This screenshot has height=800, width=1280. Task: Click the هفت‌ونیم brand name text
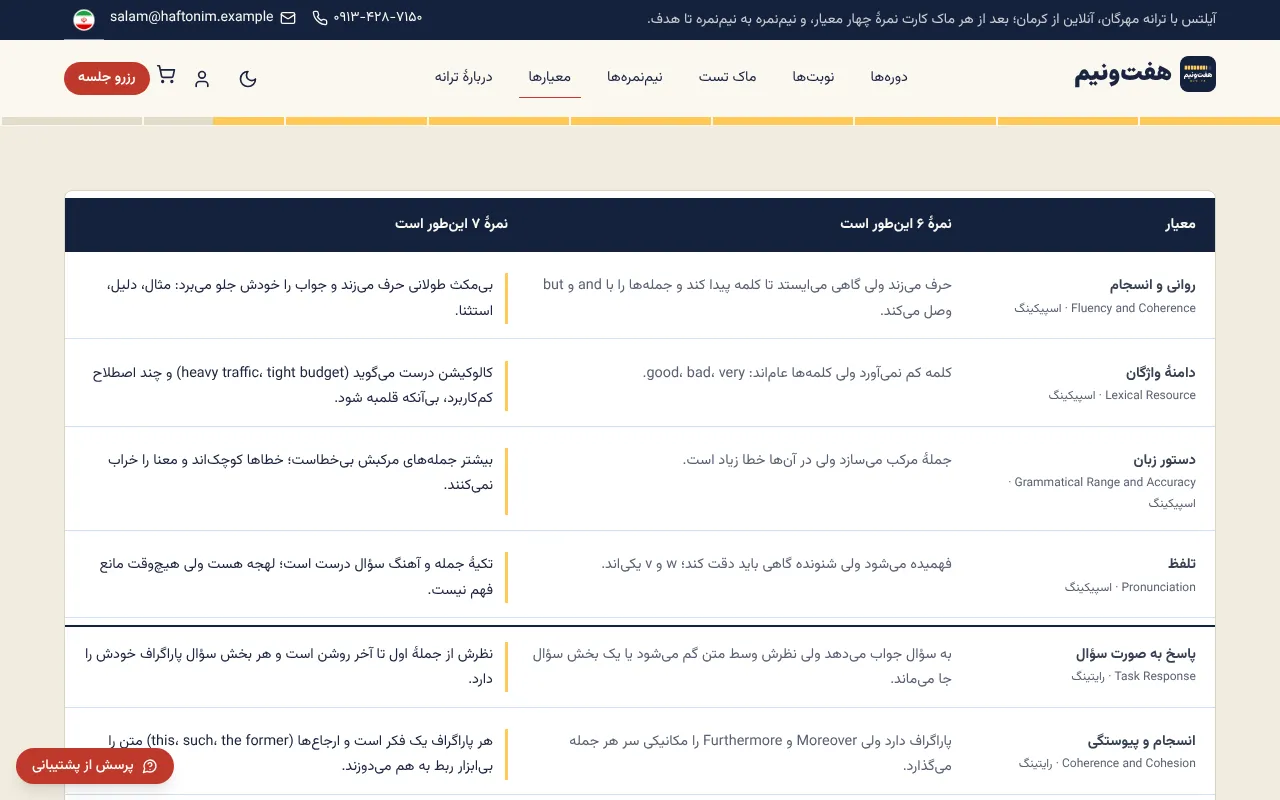coord(1123,74)
